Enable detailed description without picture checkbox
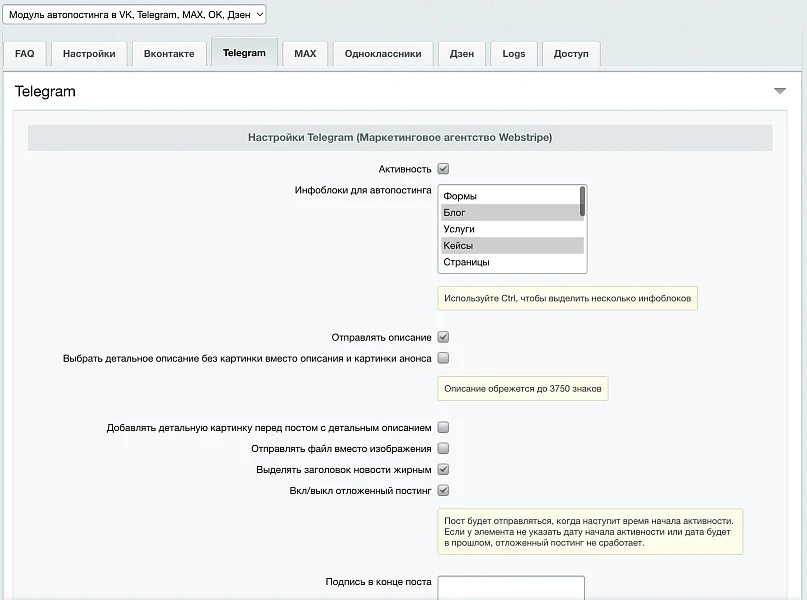 pos(443,358)
